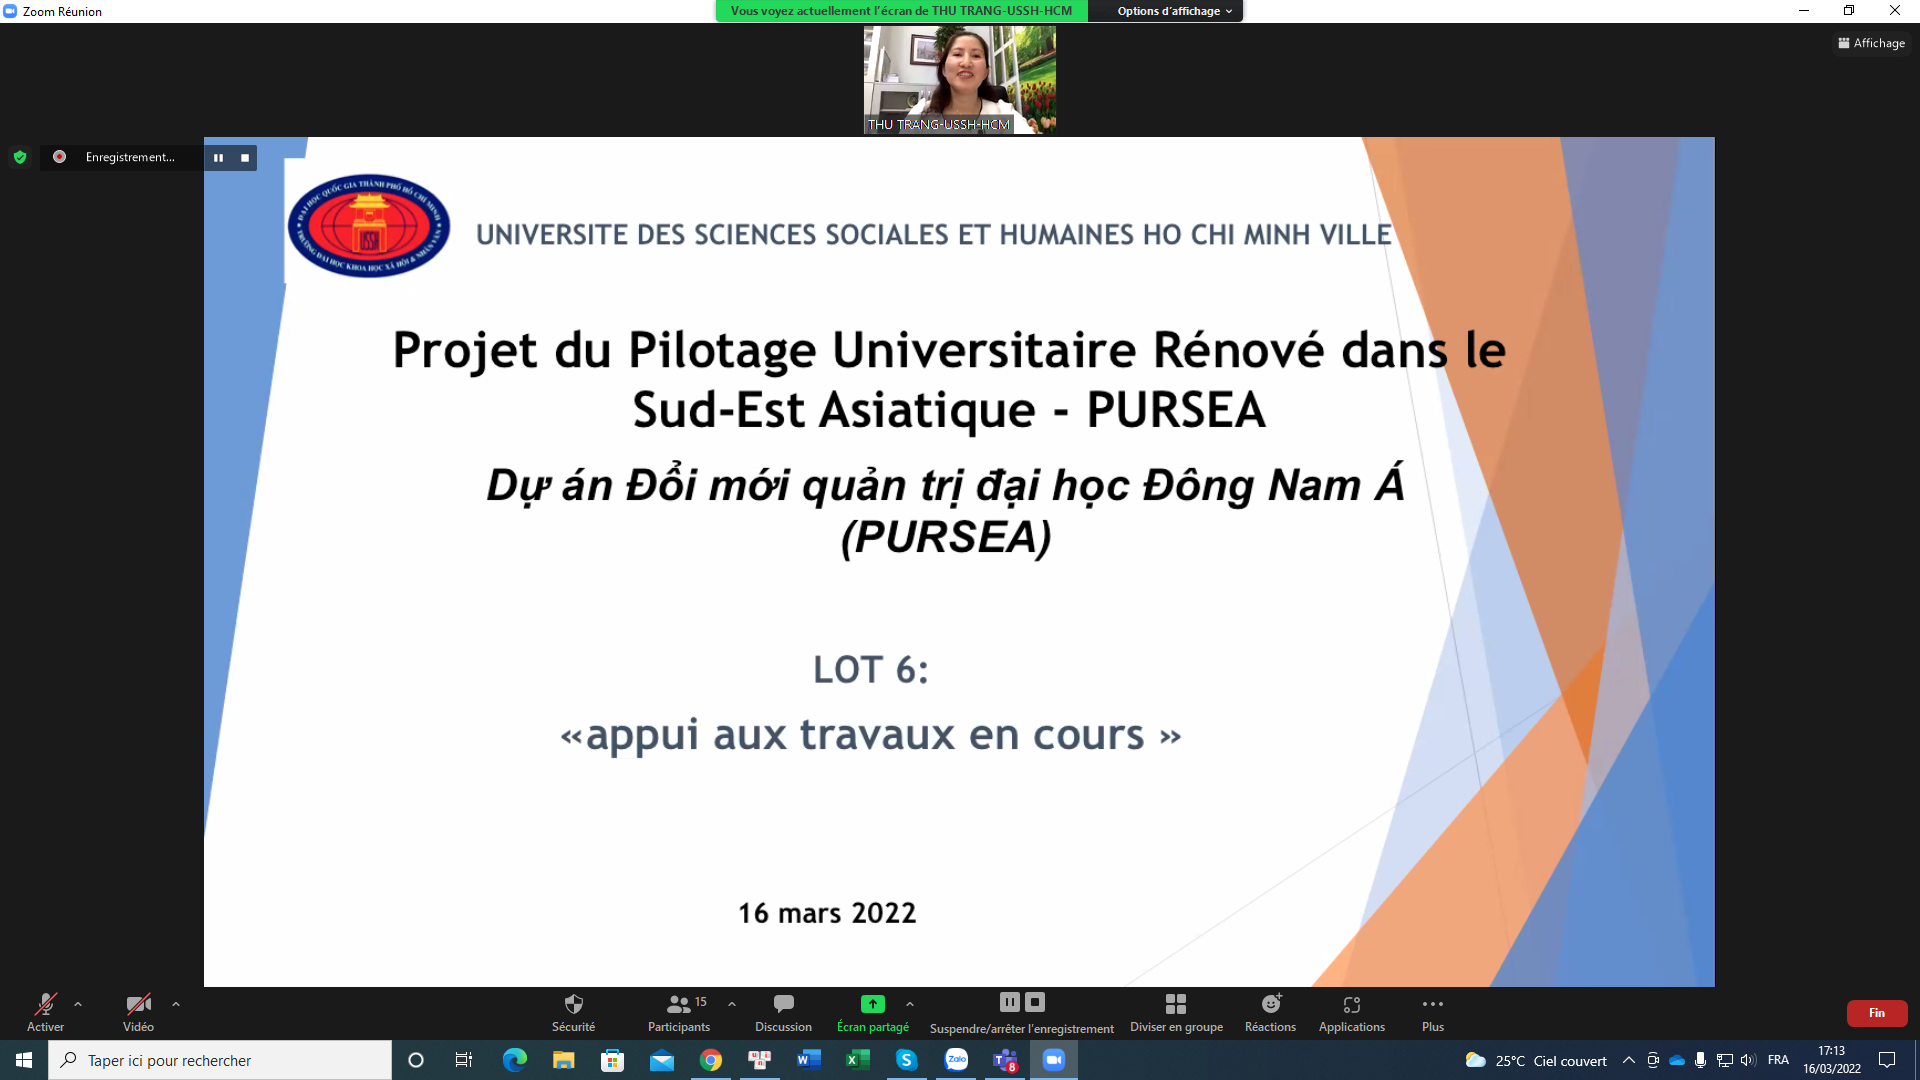Open the Applications icon
This screenshot has height=1080, width=1920.
tap(1351, 1004)
